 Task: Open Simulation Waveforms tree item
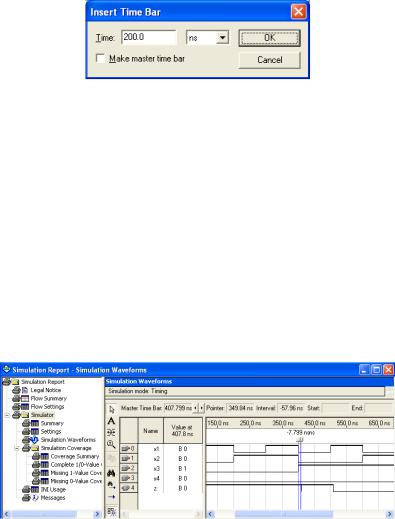(68, 440)
